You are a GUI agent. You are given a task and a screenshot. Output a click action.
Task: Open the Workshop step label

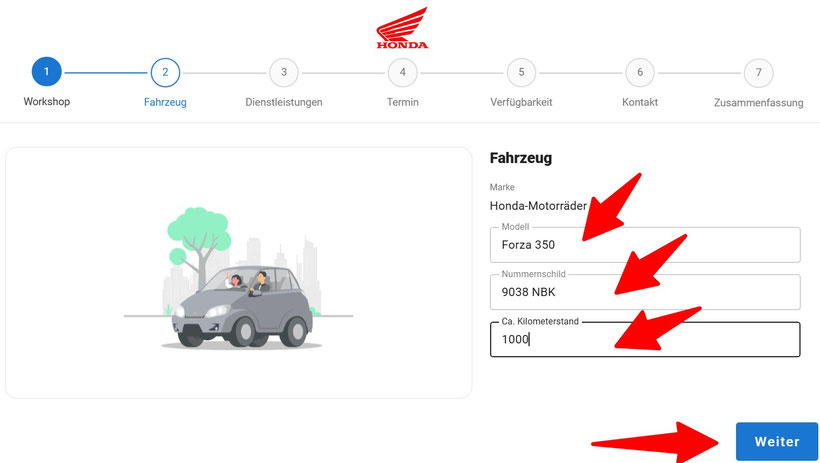click(x=47, y=101)
